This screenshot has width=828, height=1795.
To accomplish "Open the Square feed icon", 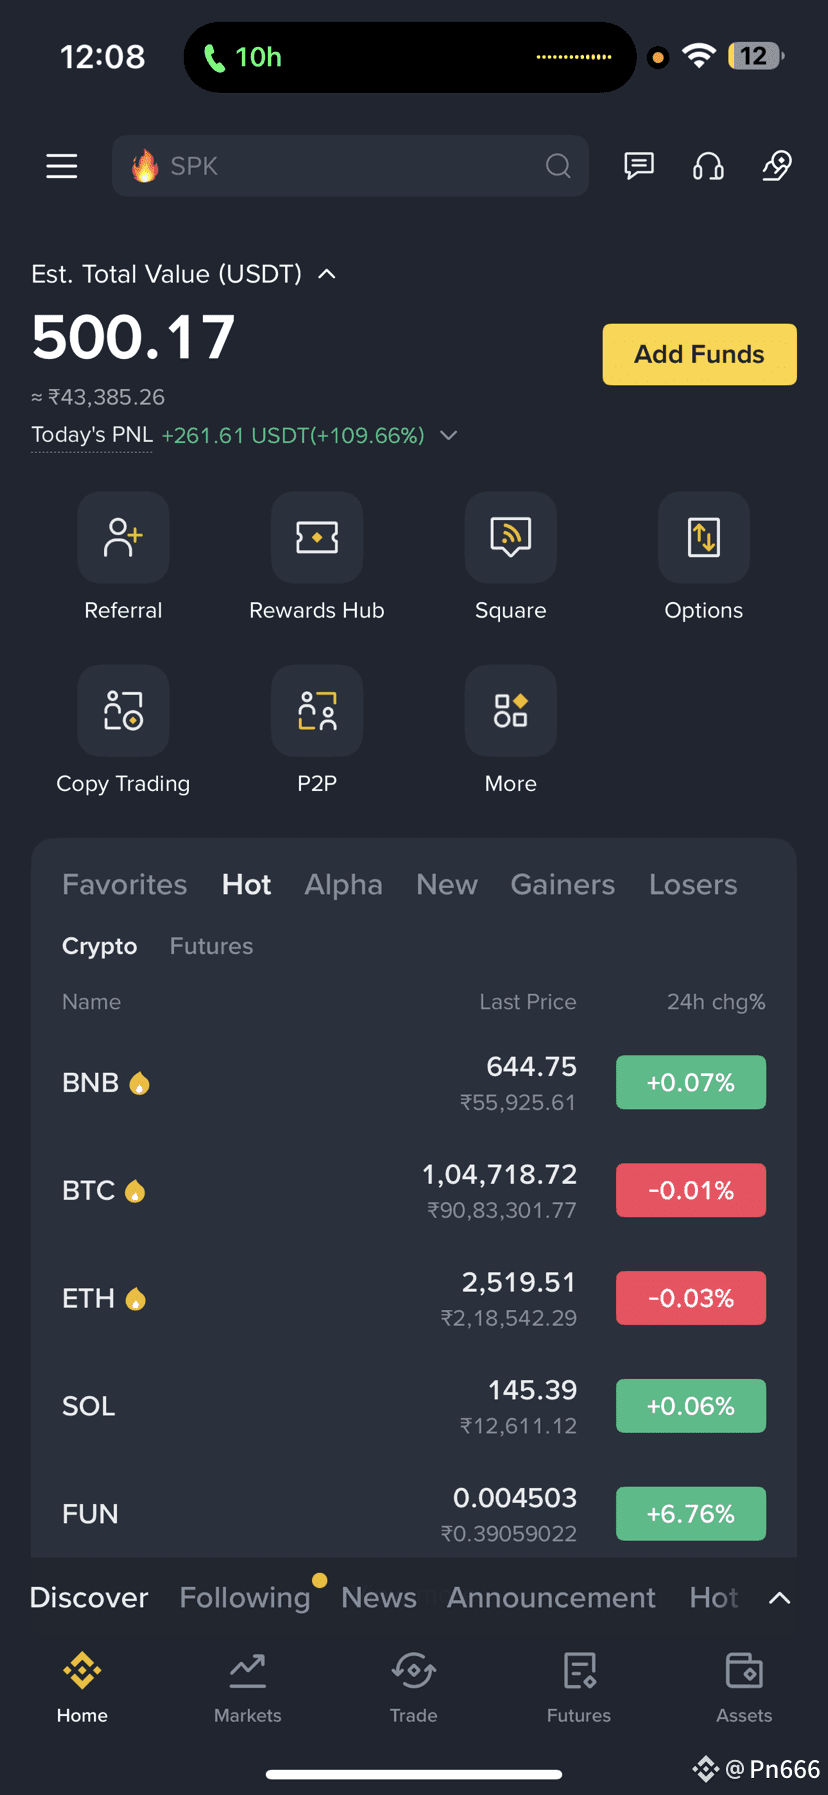I will click(511, 537).
